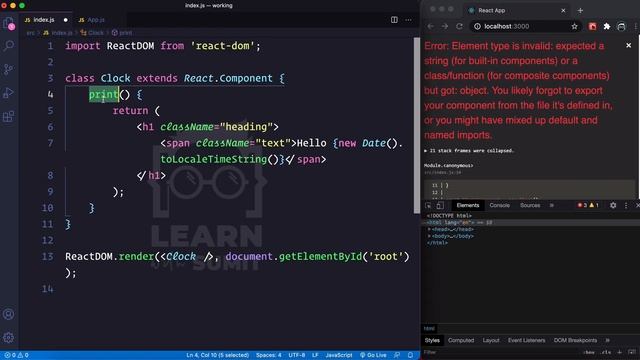Open the Accounts menu in activity bar
This screenshot has width=640, height=360.
coord(9,314)
